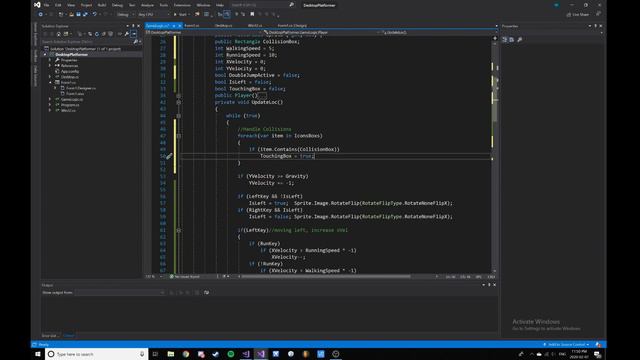The image size is (640, 360).
Task: Switch to the Desktop.cs editor tab
Action: click(223, 26)
